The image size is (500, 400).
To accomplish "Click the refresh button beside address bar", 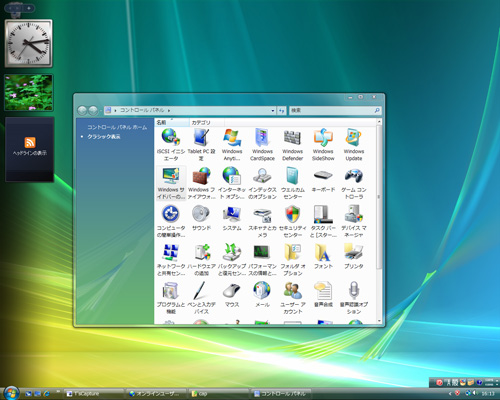I will pyautogui.click(x=282, y=110).
